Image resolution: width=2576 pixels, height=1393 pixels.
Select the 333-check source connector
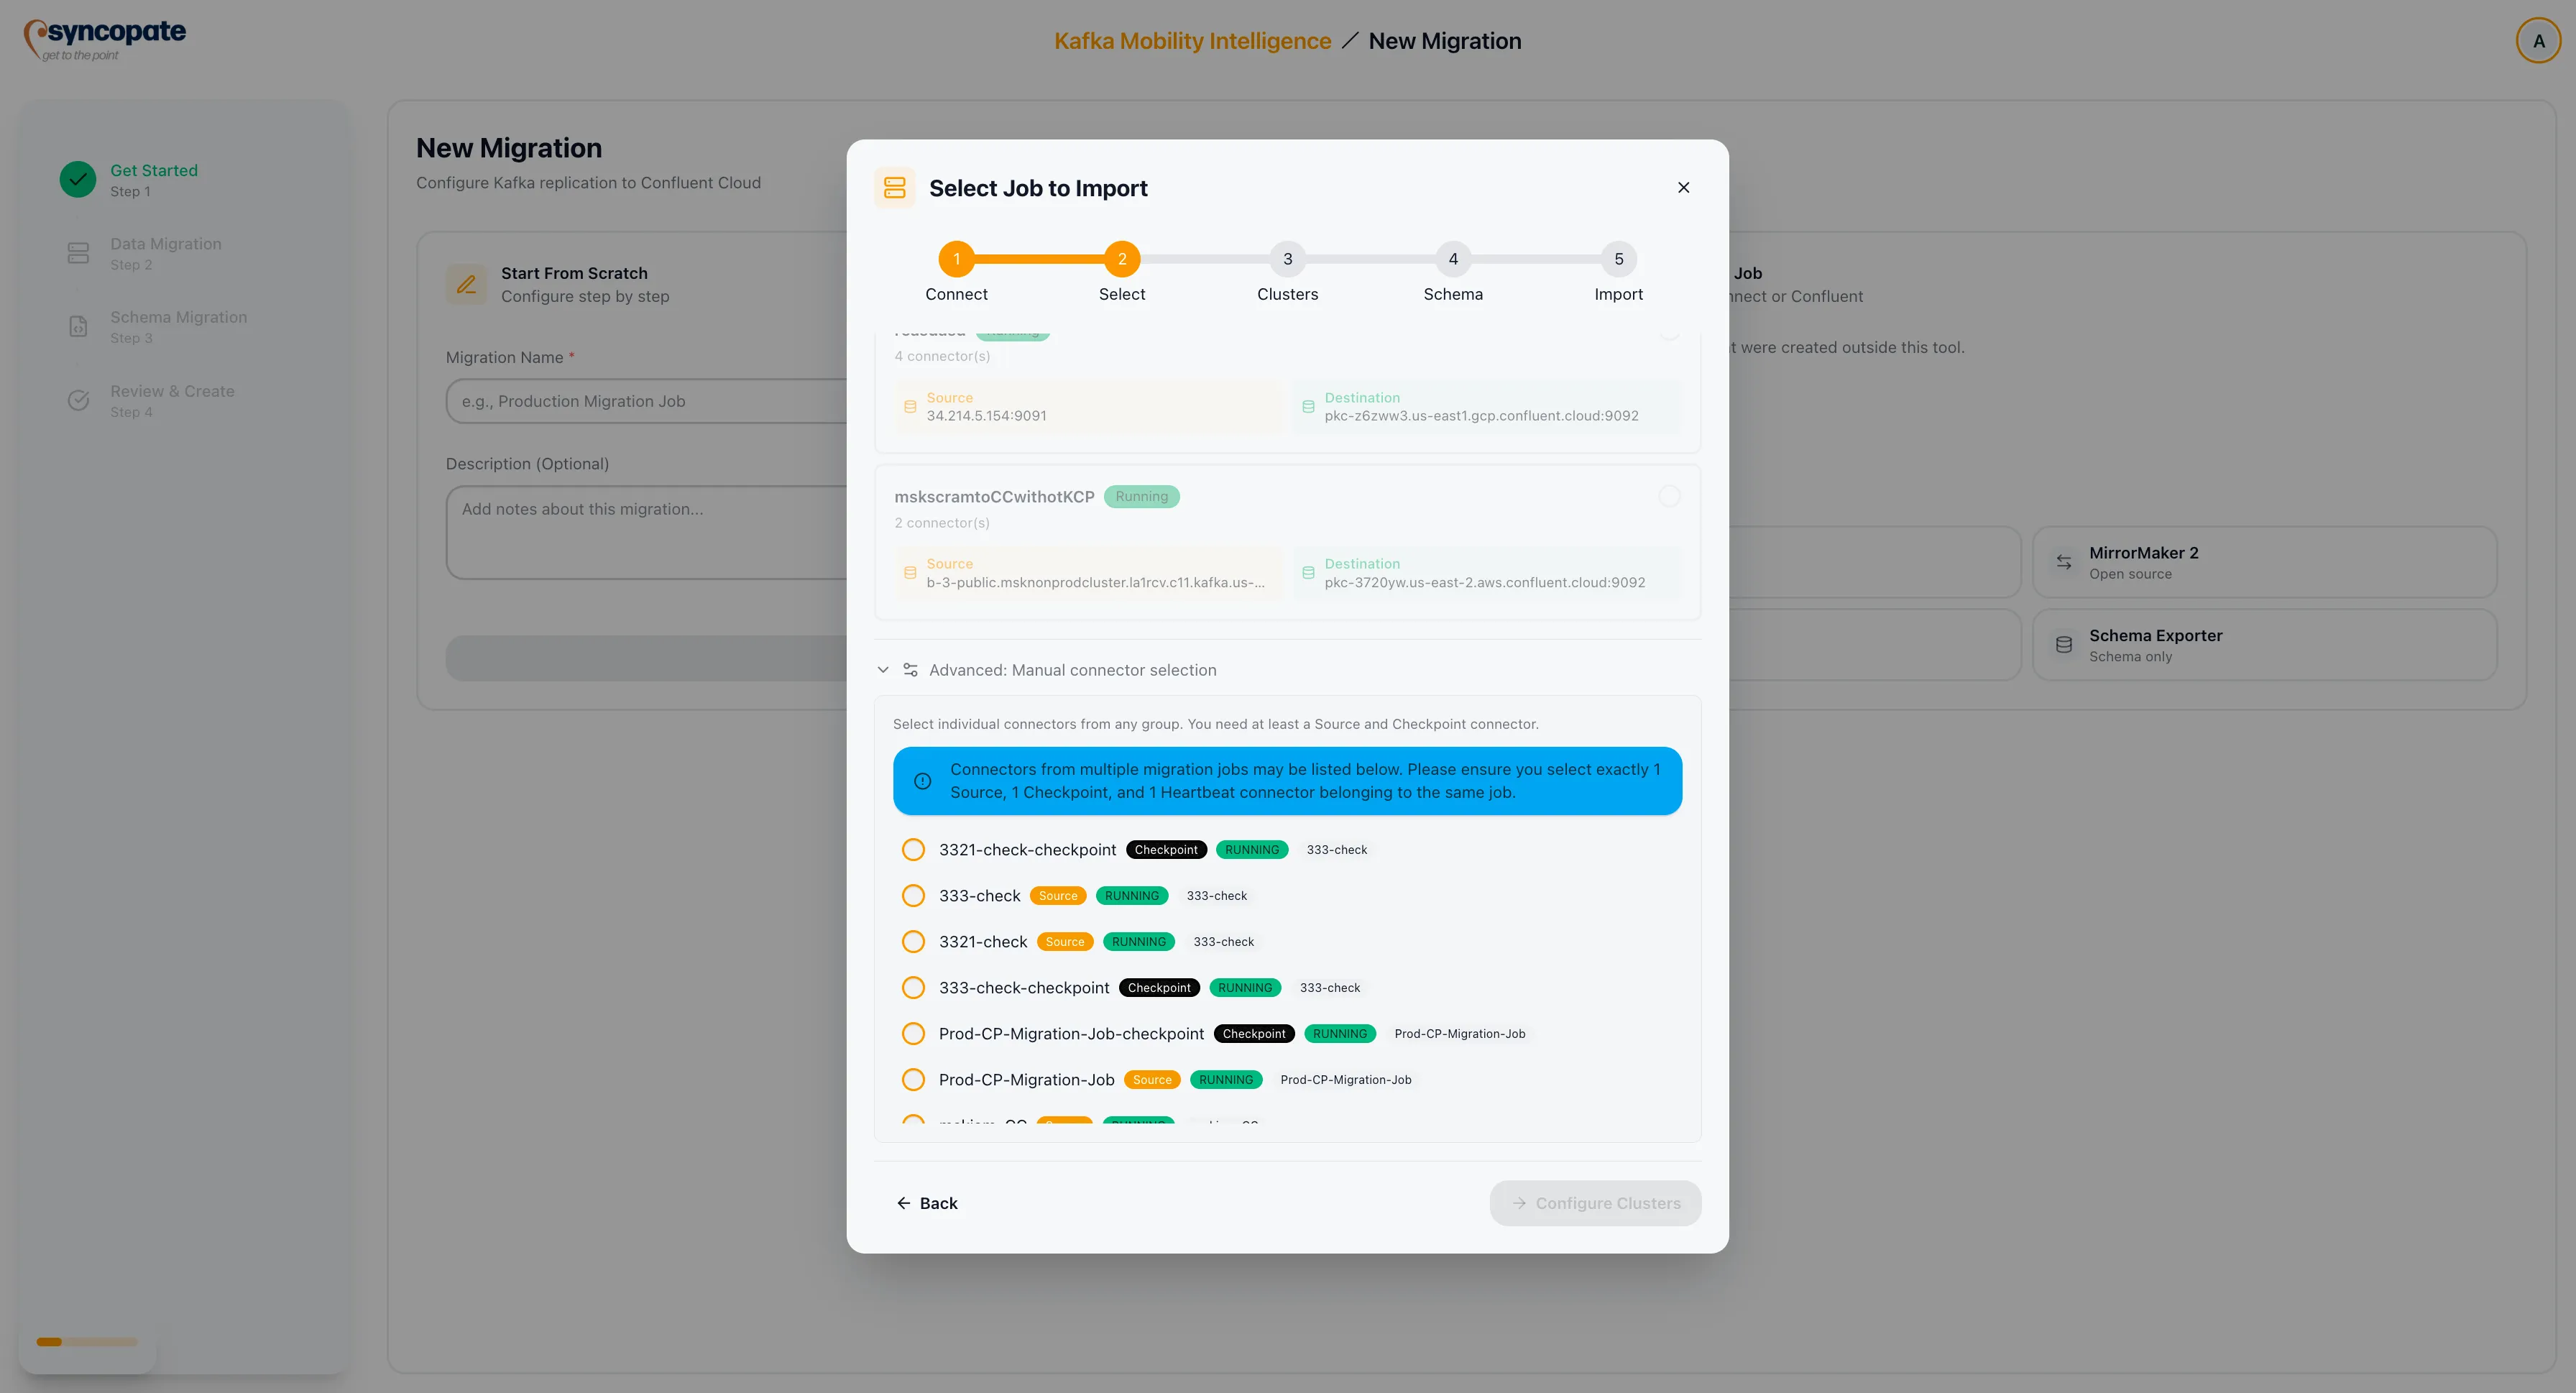(x=913, y=895)
